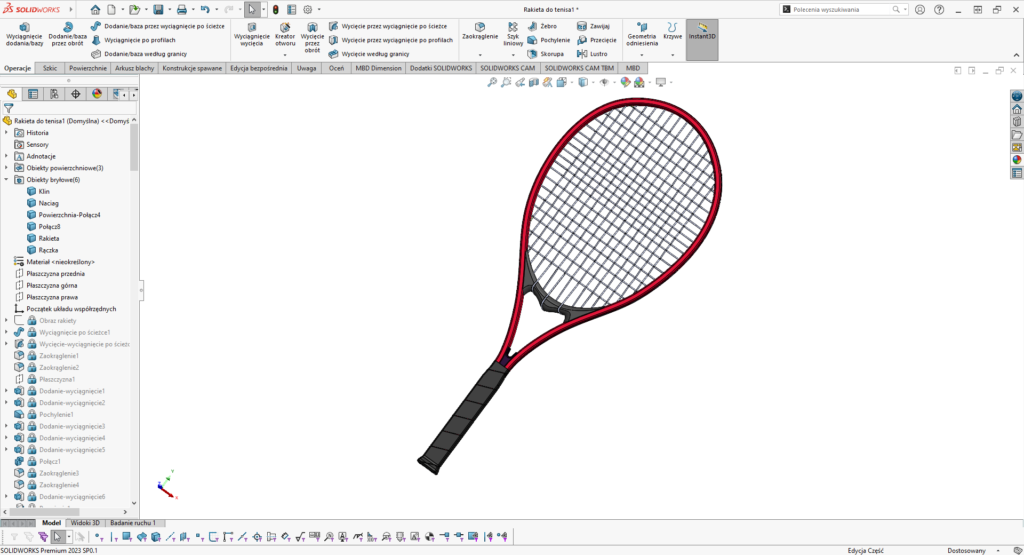Toggle the Instant3D button

coord(702,32)
